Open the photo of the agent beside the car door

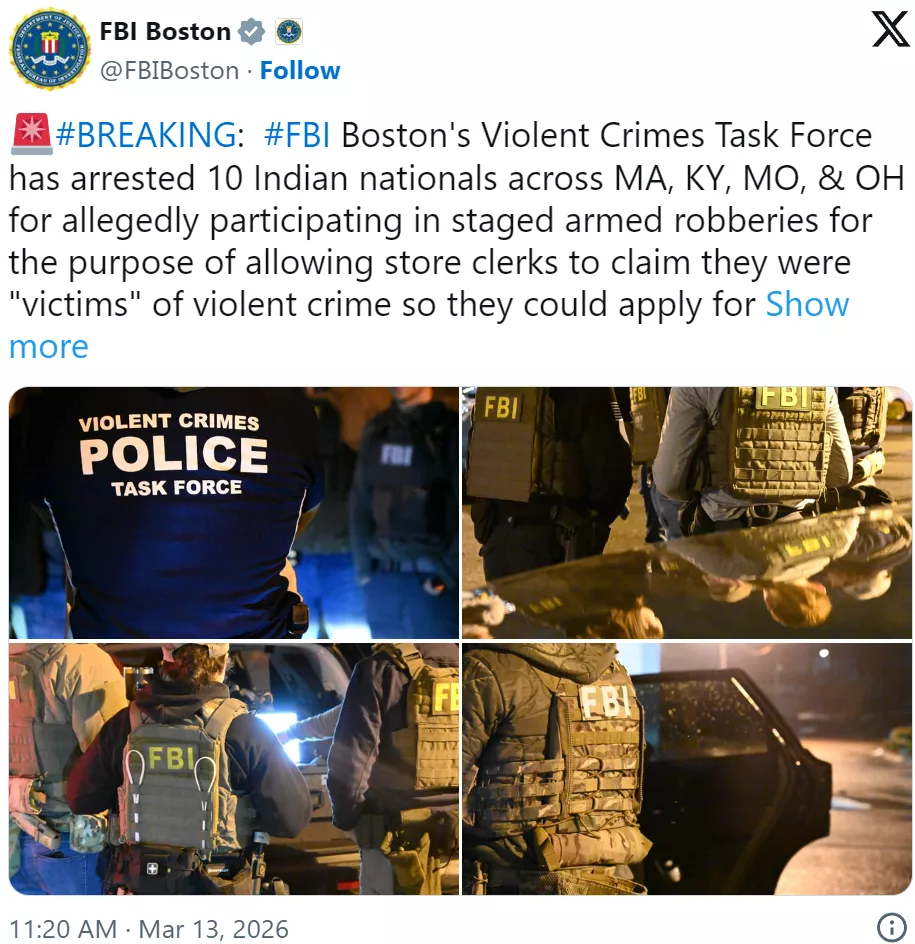click(687, 769)
